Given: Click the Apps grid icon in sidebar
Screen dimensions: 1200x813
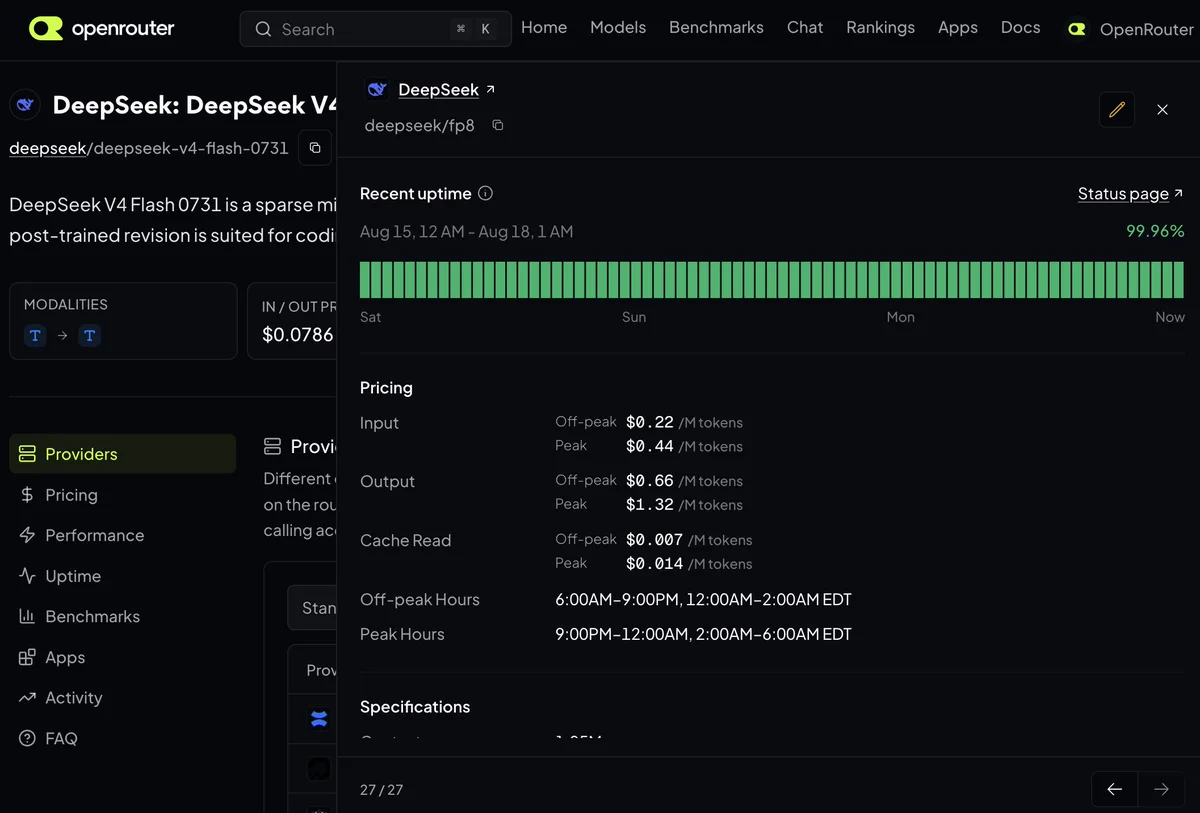Looking at the screenshot, I should click(x=27, y=657).
